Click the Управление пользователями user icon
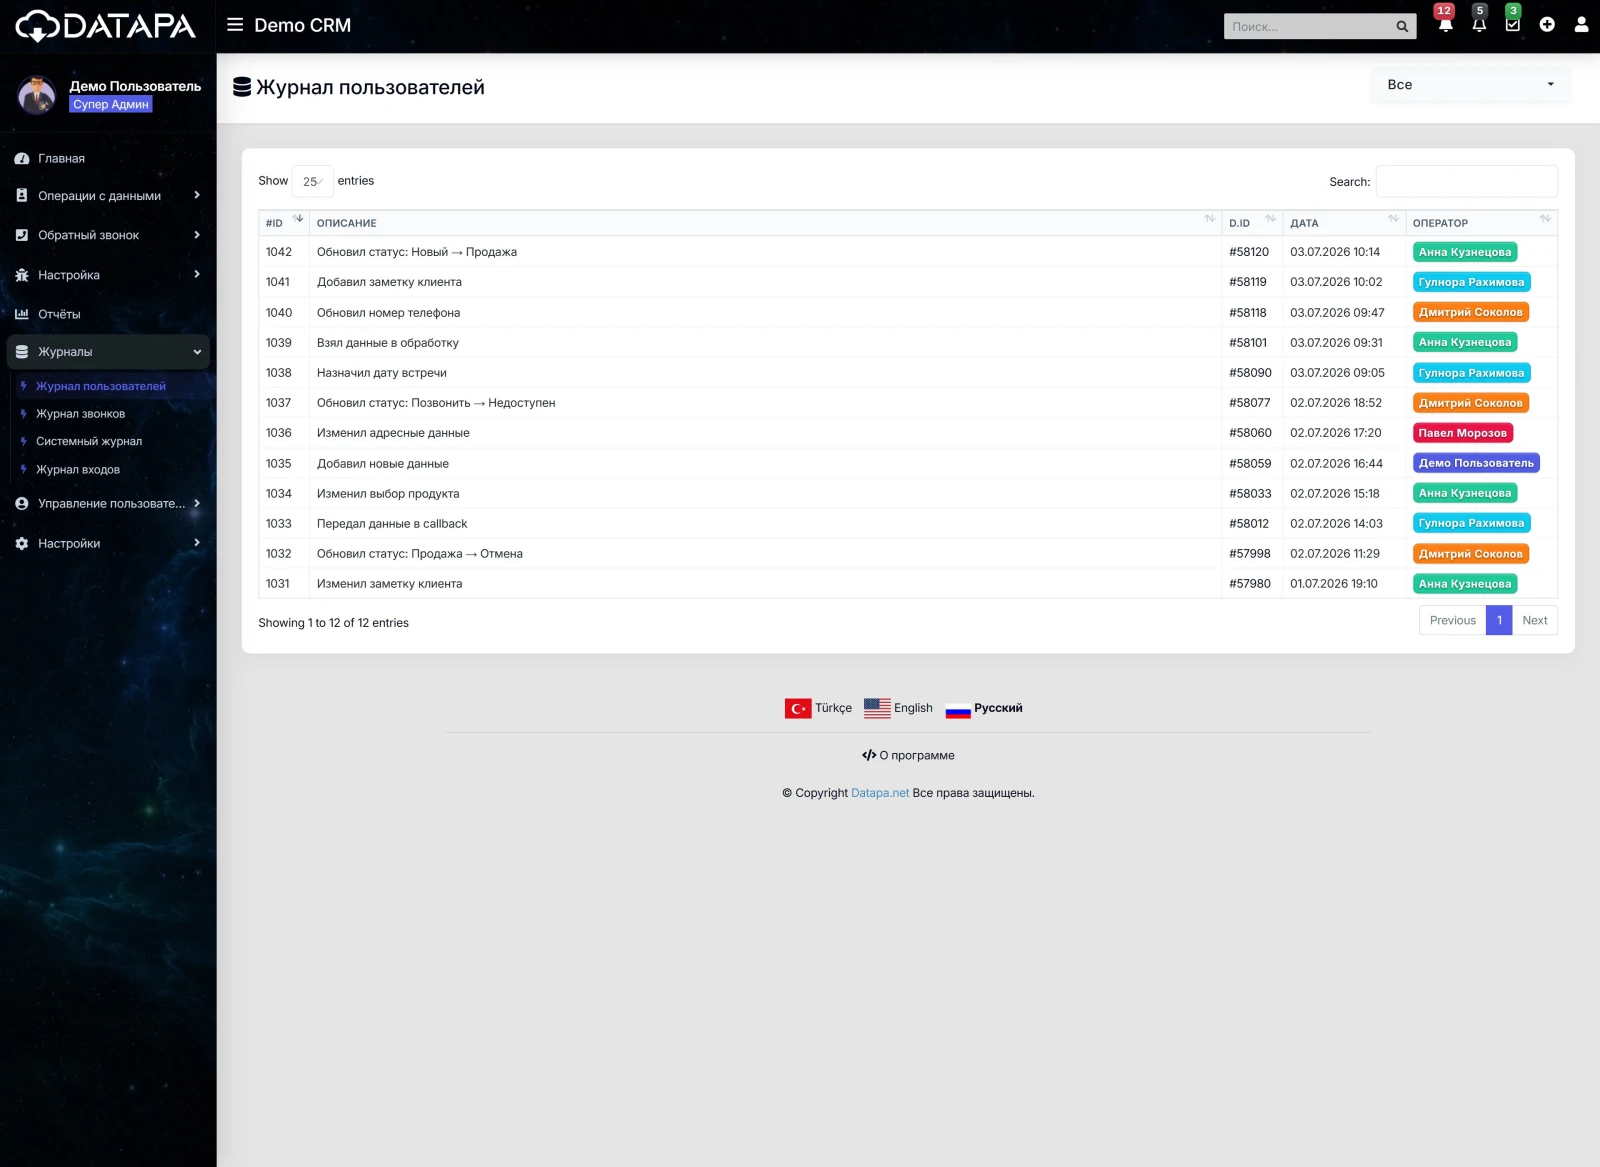The width and height of the screenshot is (1600, 1167). (22, 504)
